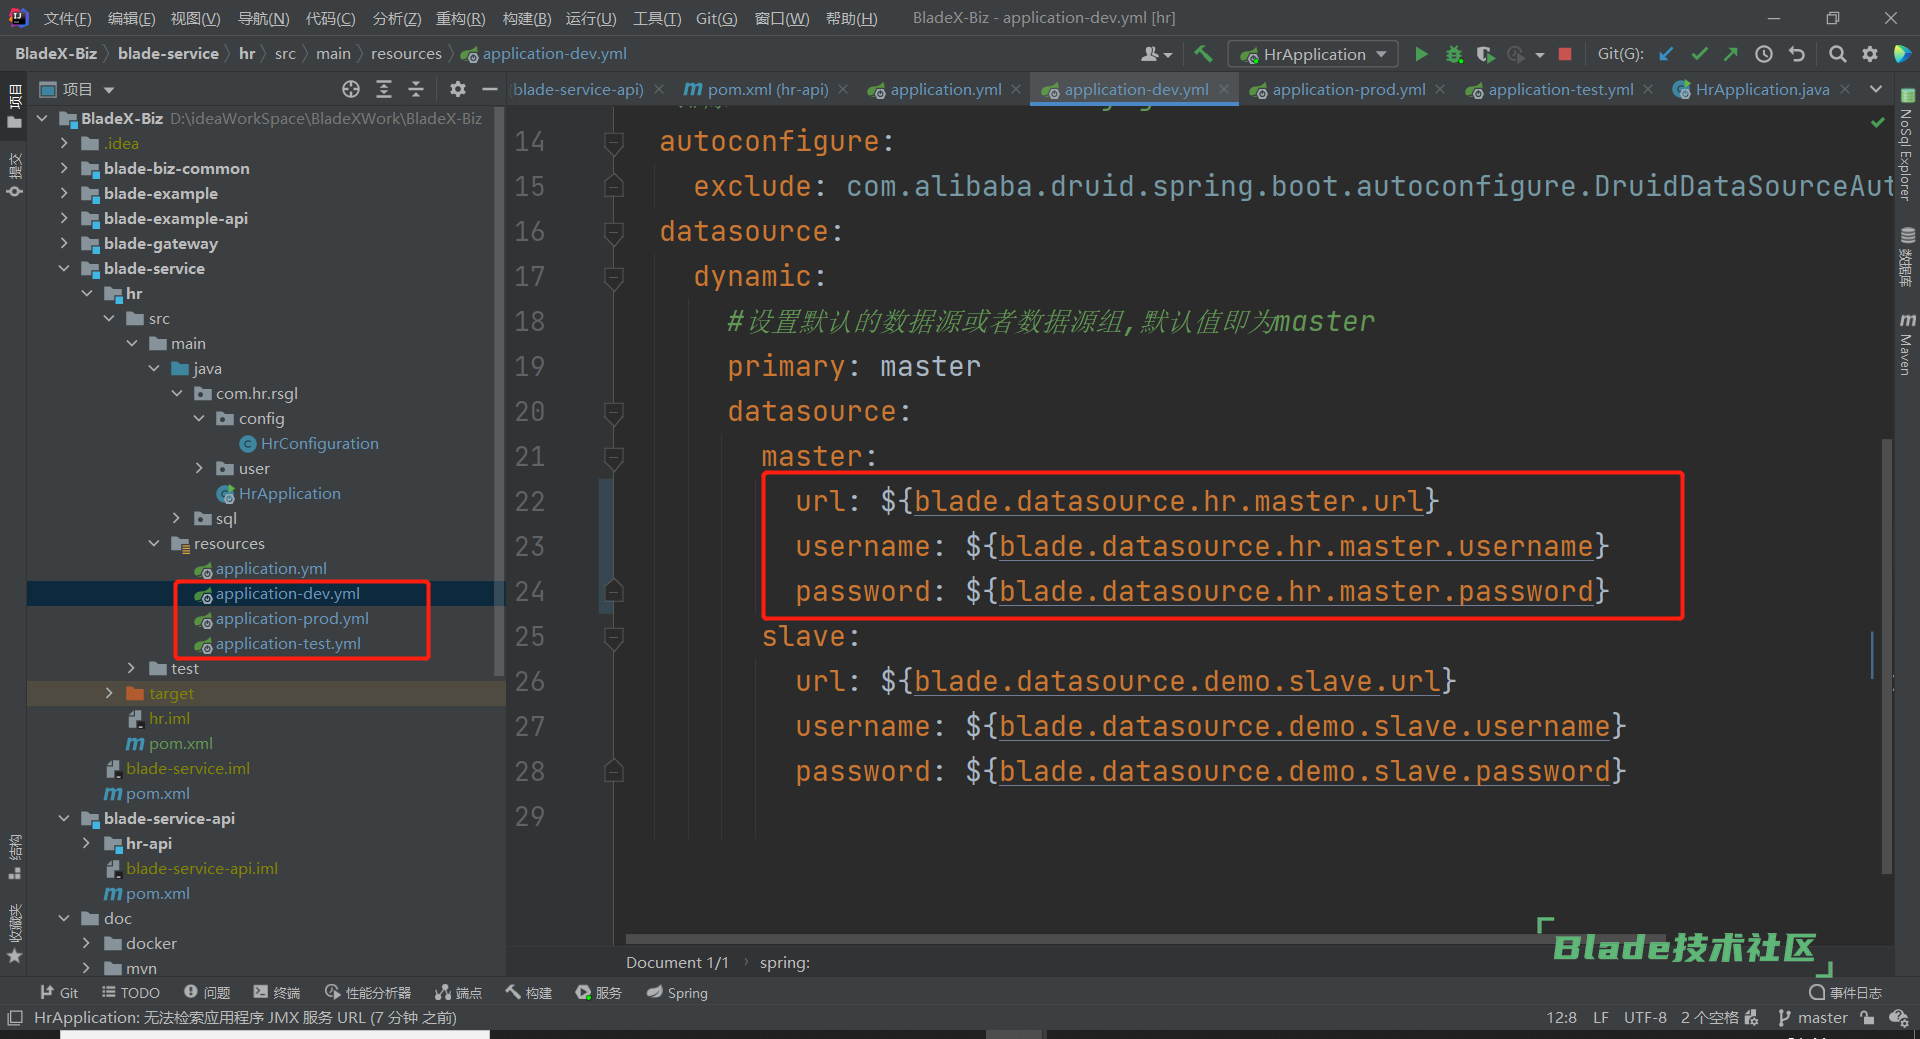Collapse all in project tree

pyautogui.click(x=416, y=90)
